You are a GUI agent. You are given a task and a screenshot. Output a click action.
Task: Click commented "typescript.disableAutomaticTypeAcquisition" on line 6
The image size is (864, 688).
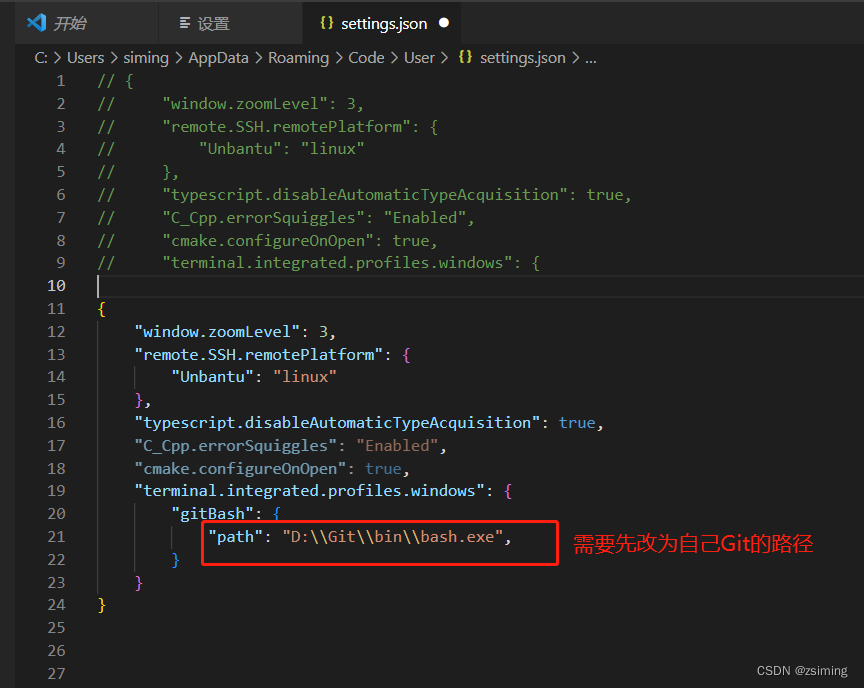[365, 194]
